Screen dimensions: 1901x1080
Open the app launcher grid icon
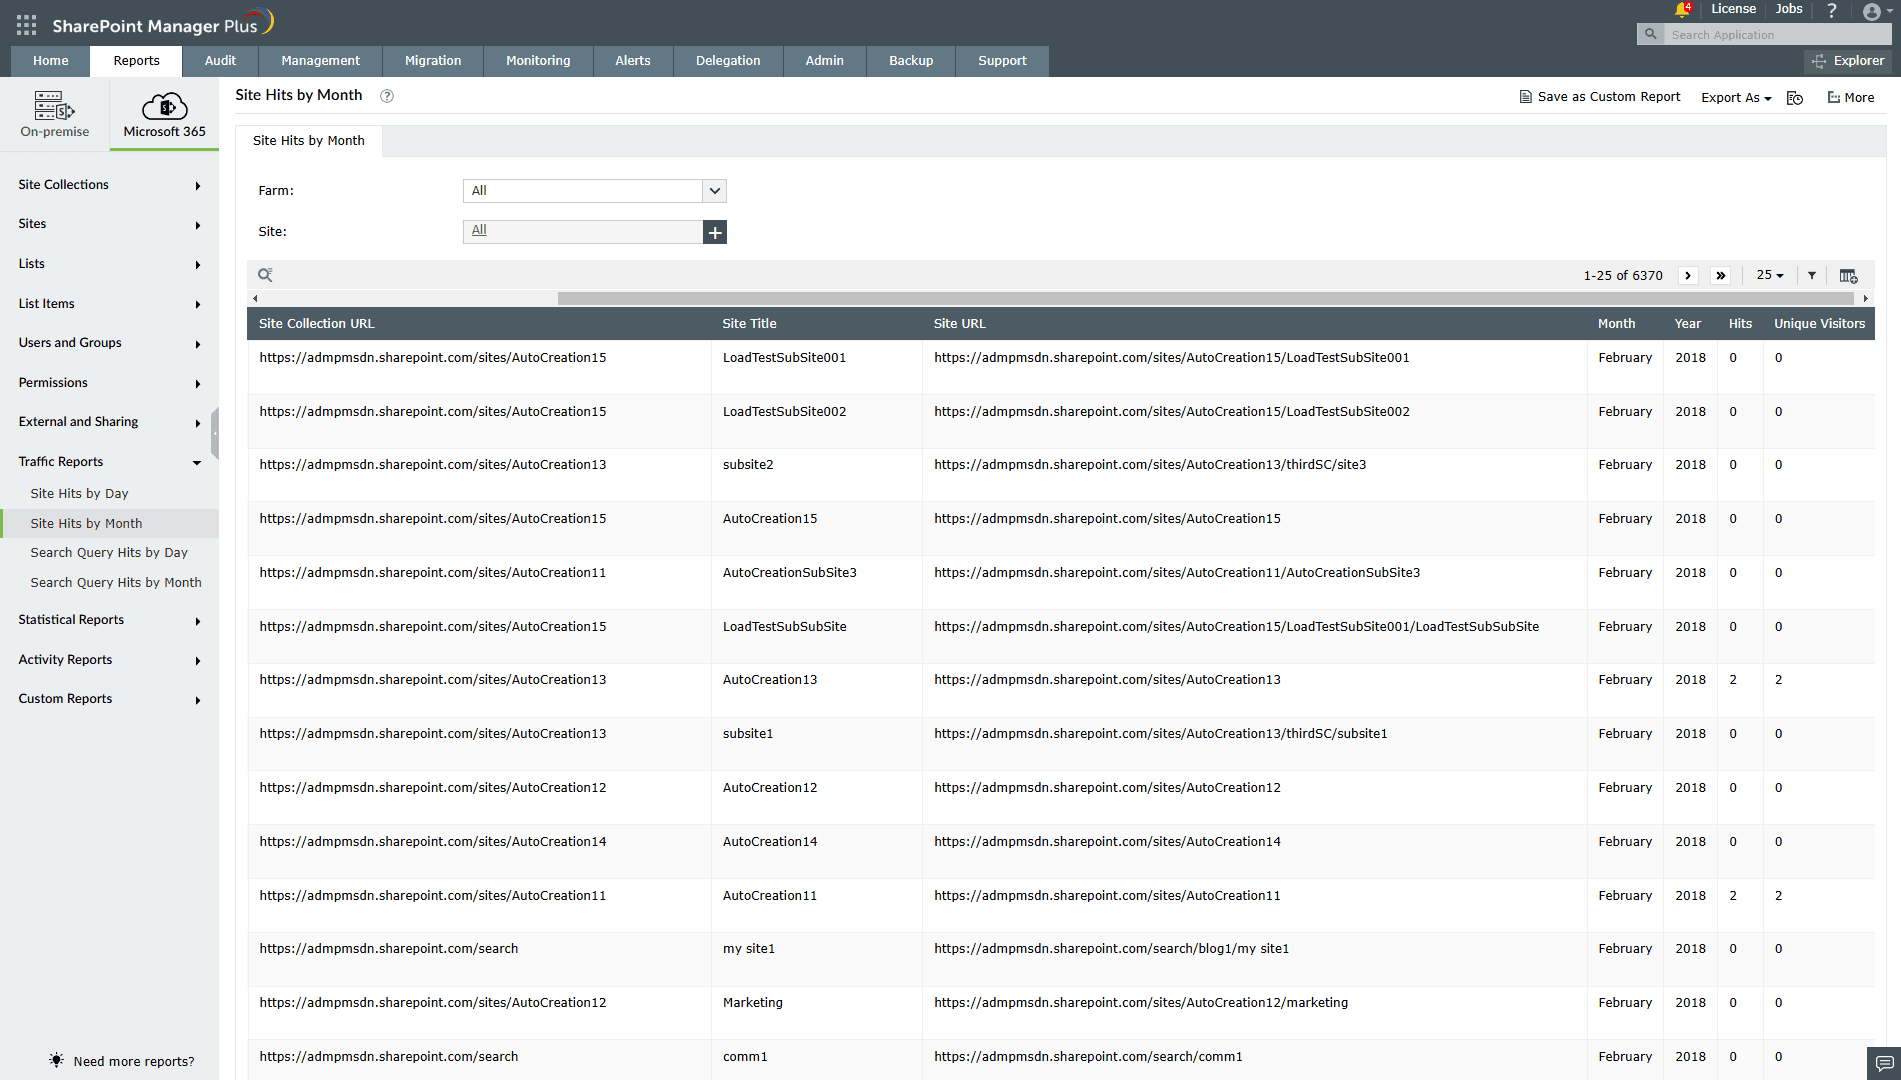26,25
